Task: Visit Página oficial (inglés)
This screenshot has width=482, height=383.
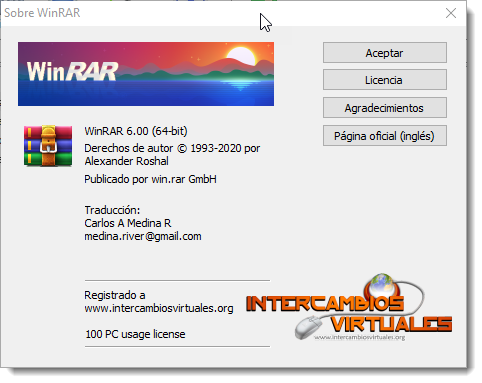Action: coord(385,136)
